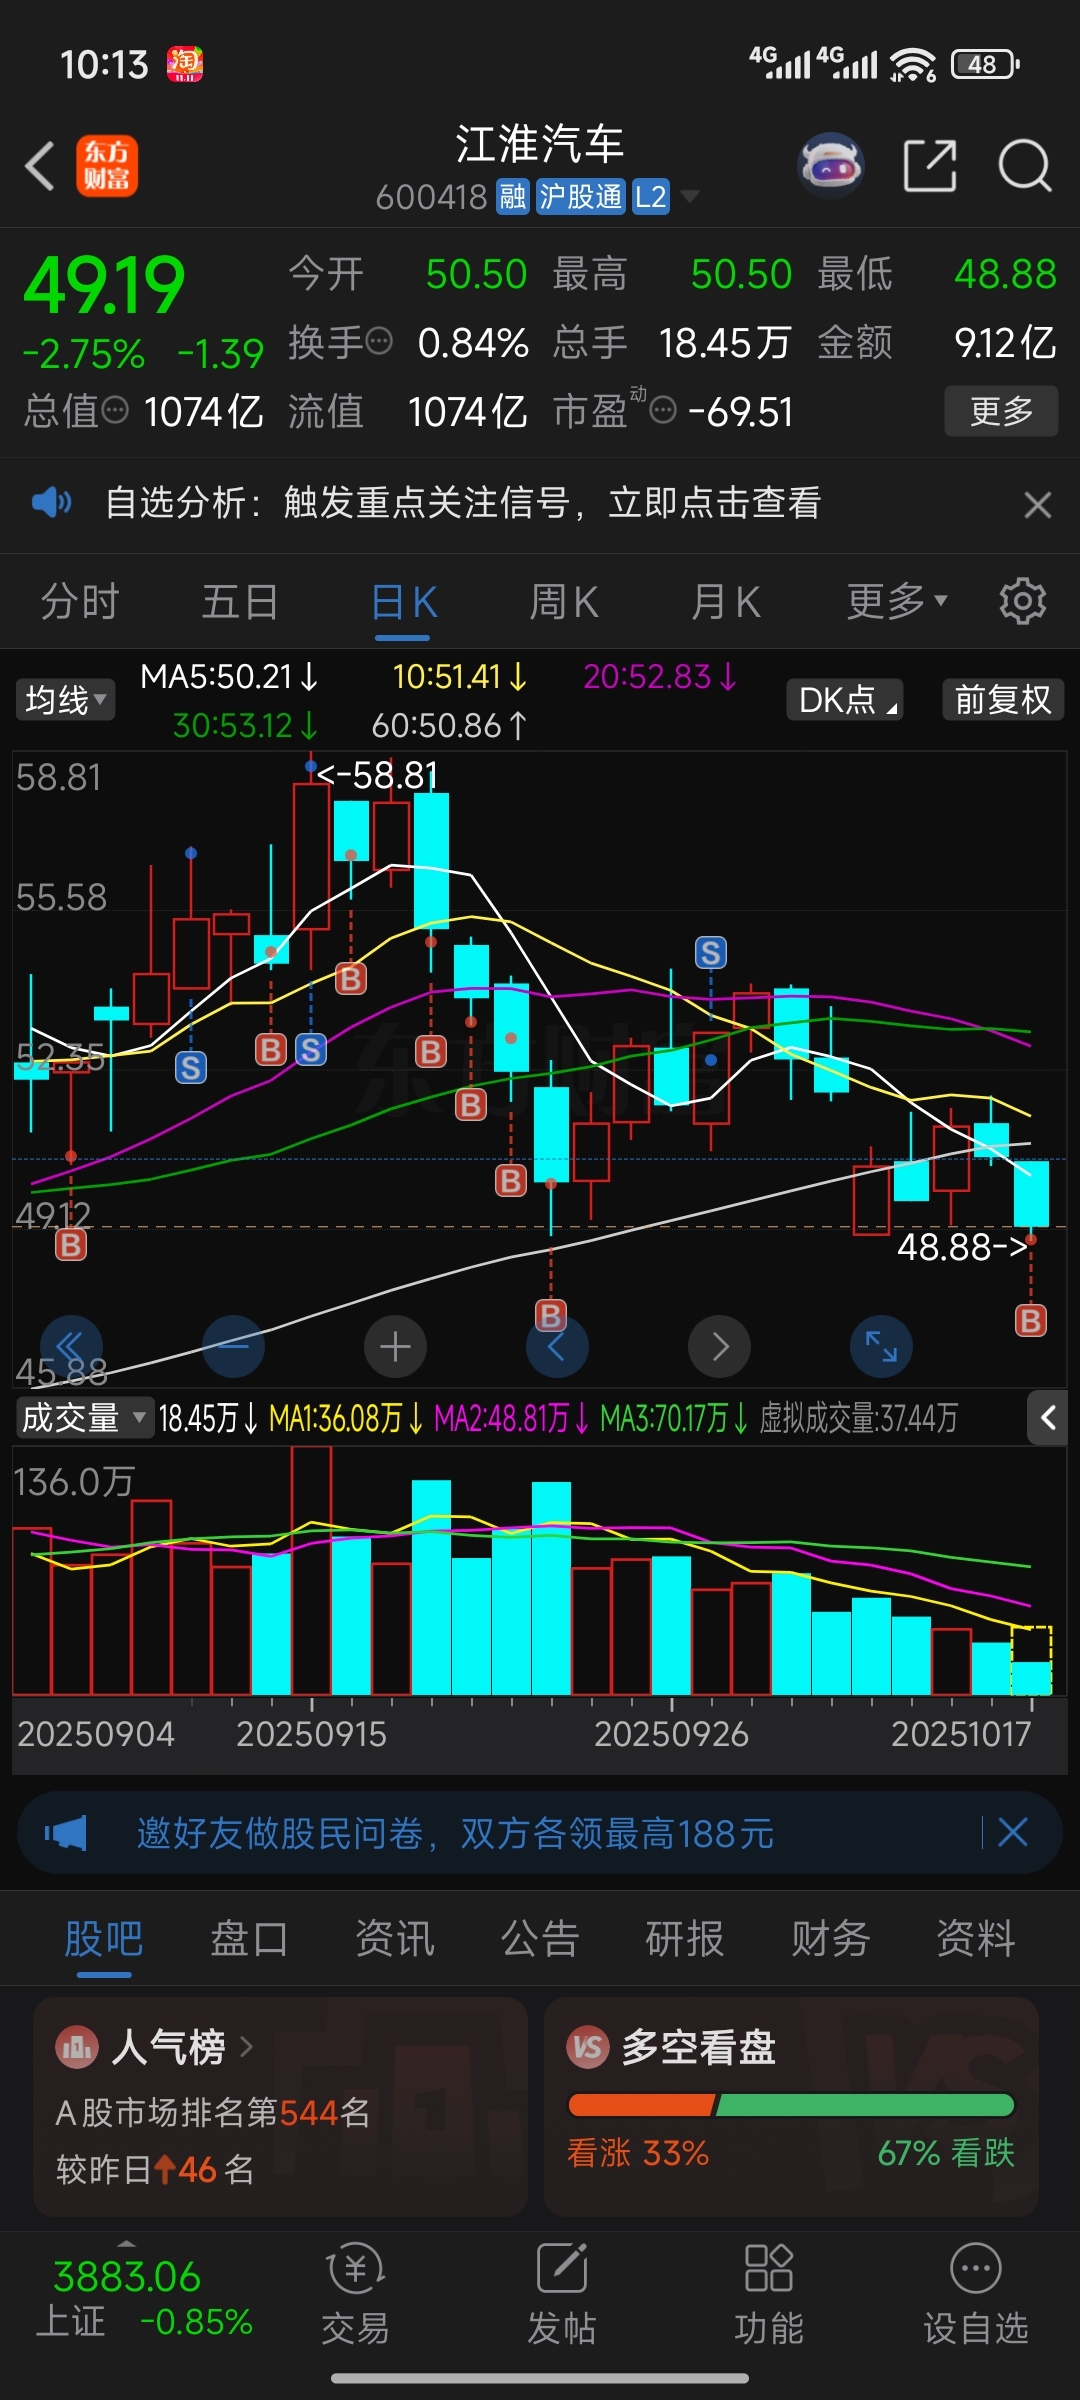
Task: Switch to 周K chart tab
Action: click(x=564, y=602)
